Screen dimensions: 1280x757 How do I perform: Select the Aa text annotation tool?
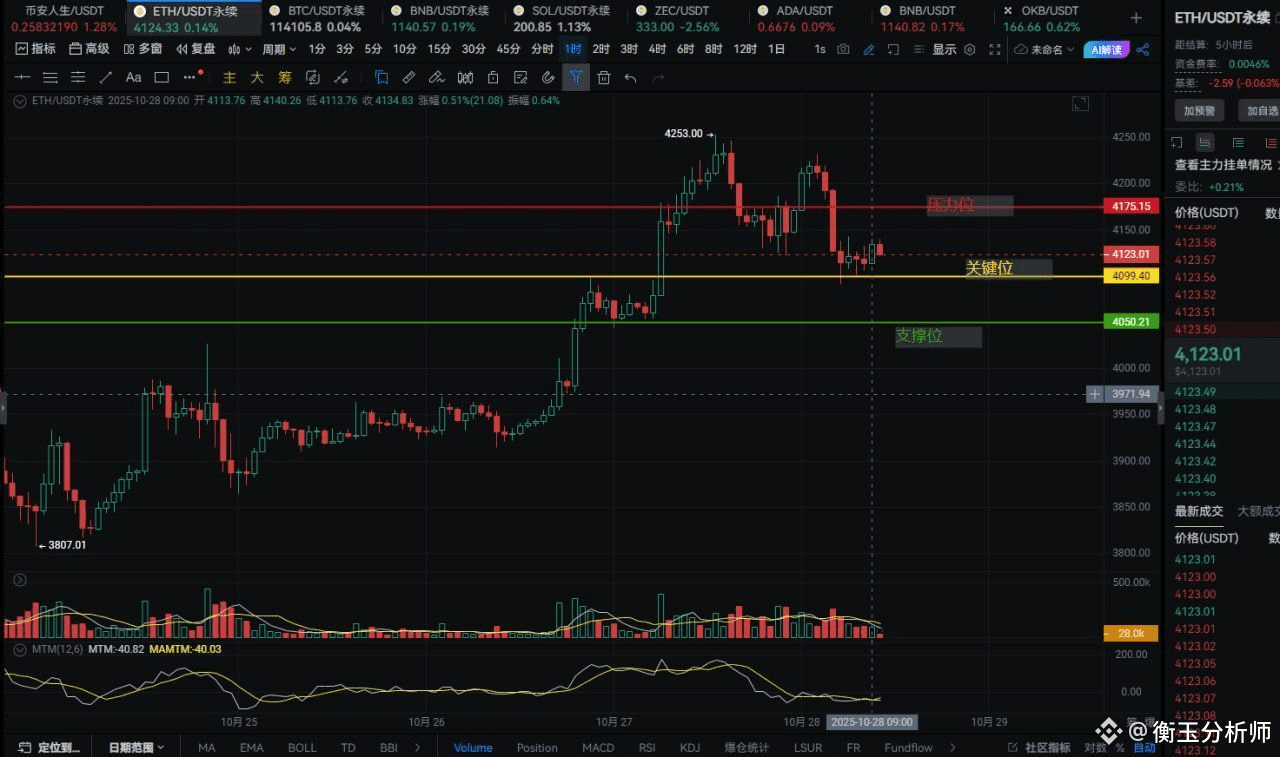[x=133, y=77]
